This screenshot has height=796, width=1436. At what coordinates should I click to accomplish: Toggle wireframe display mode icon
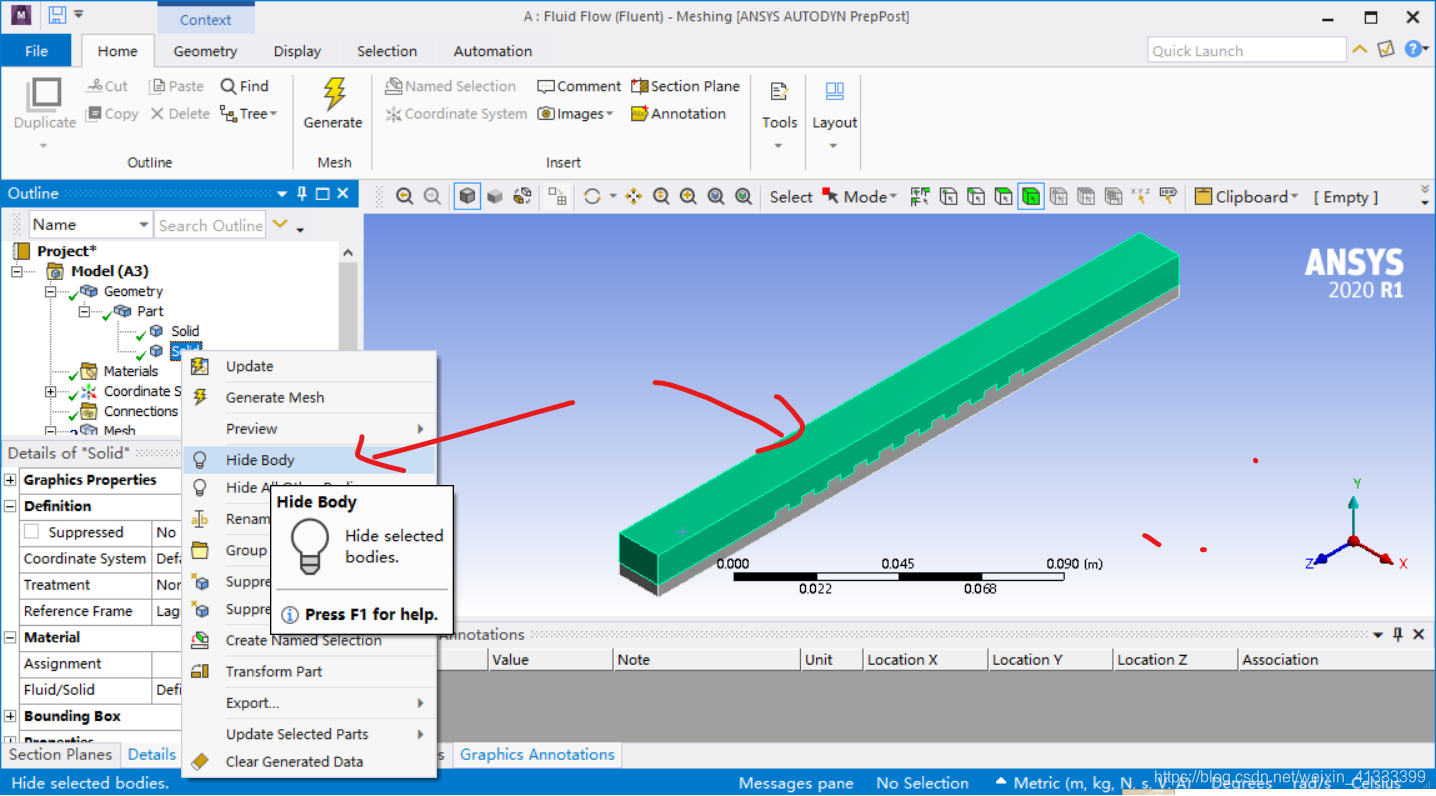(x=522, y=197)
